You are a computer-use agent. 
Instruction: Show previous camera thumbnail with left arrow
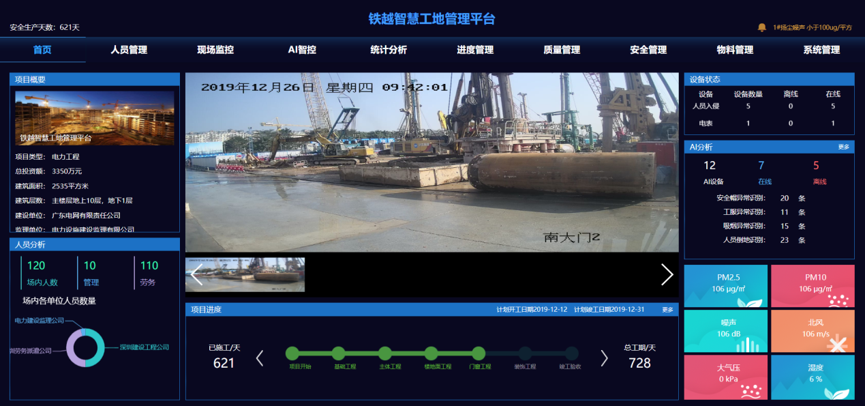[x=196, y=274]
